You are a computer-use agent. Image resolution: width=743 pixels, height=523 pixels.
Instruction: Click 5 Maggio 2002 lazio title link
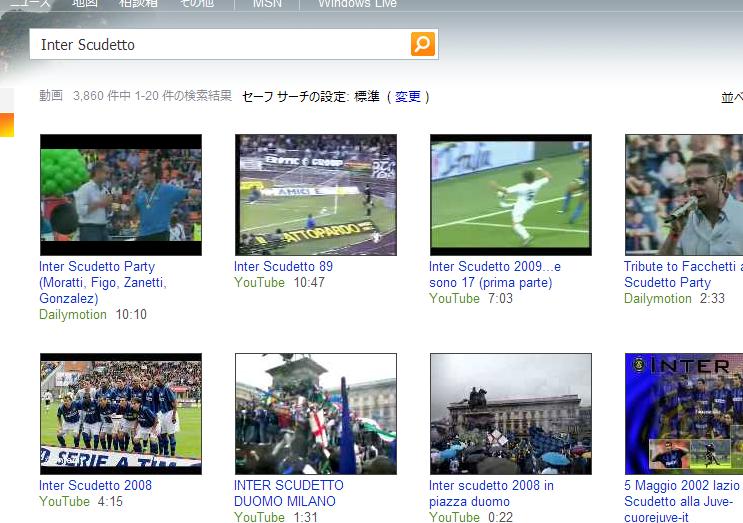point(682,501)
